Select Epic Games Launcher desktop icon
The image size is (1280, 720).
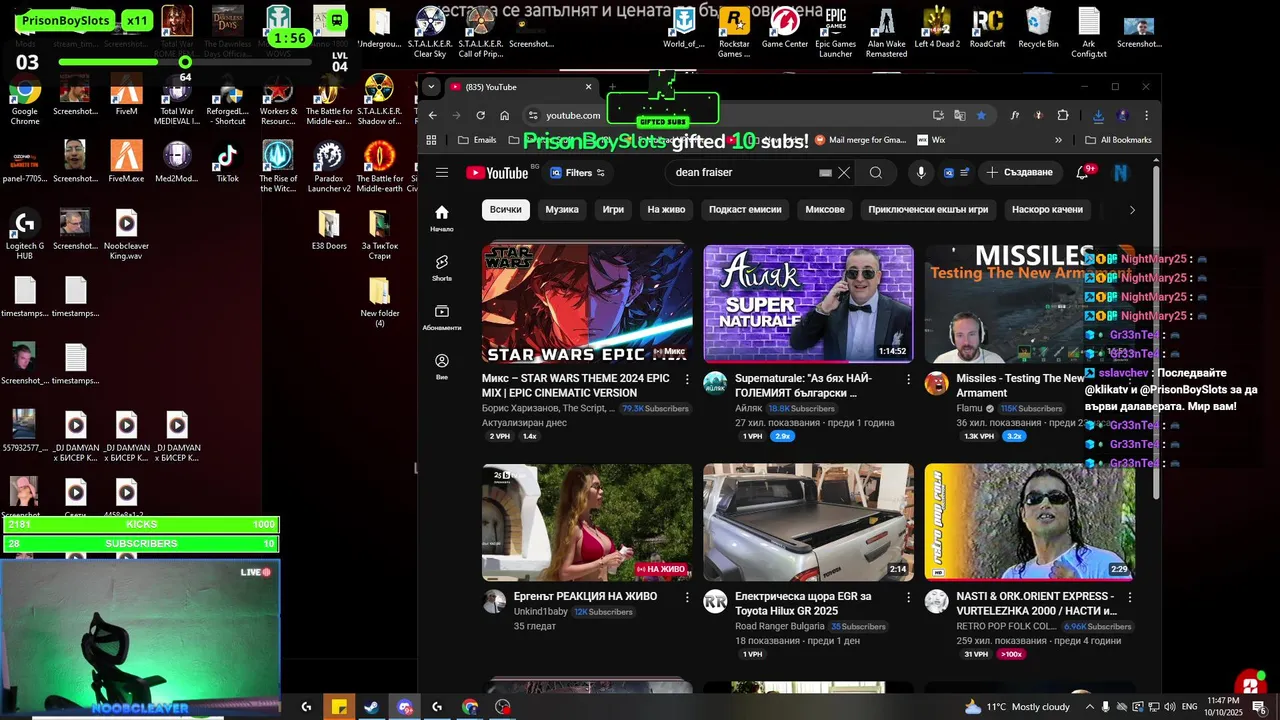835,33
